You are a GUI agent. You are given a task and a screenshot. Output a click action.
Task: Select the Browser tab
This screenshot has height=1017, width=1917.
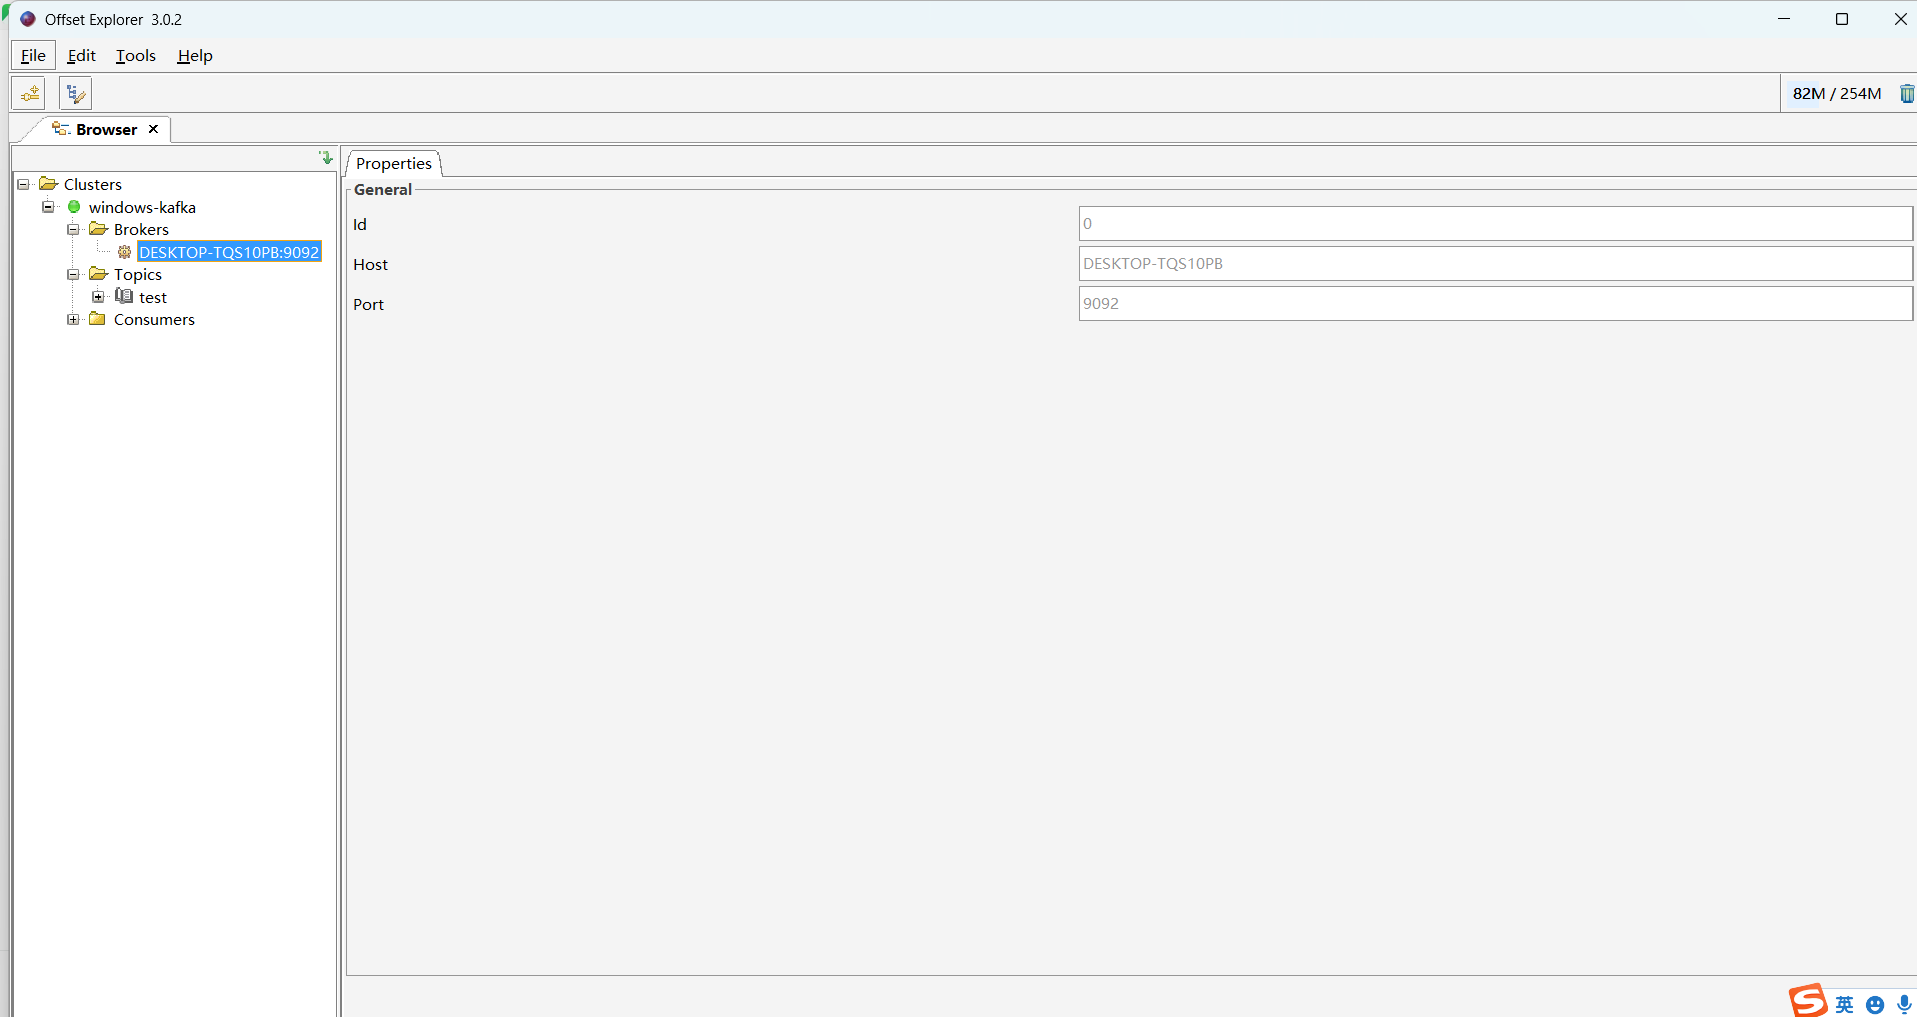106,129
